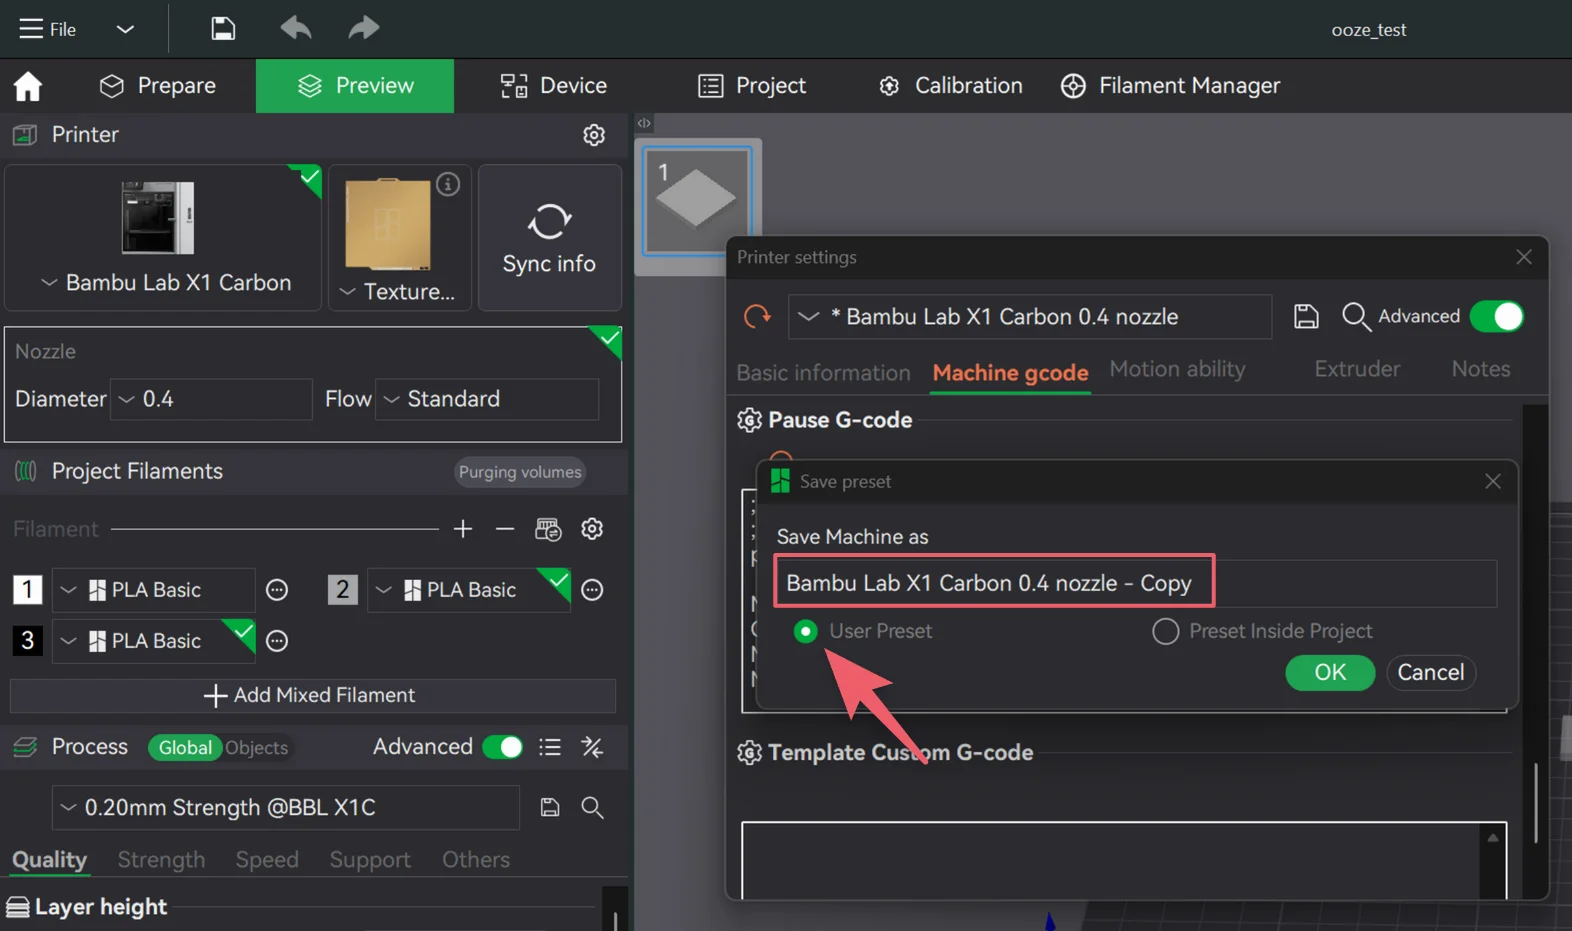1572x931 pixels.
Task: Collapse the sidebar with the arrows icon
Action: (644, 123)
